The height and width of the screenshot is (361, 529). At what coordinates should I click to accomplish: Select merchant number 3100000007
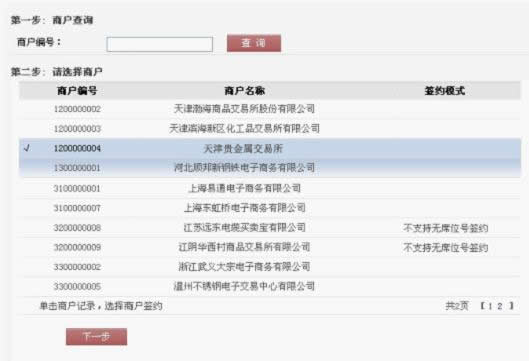click(77, 208)
